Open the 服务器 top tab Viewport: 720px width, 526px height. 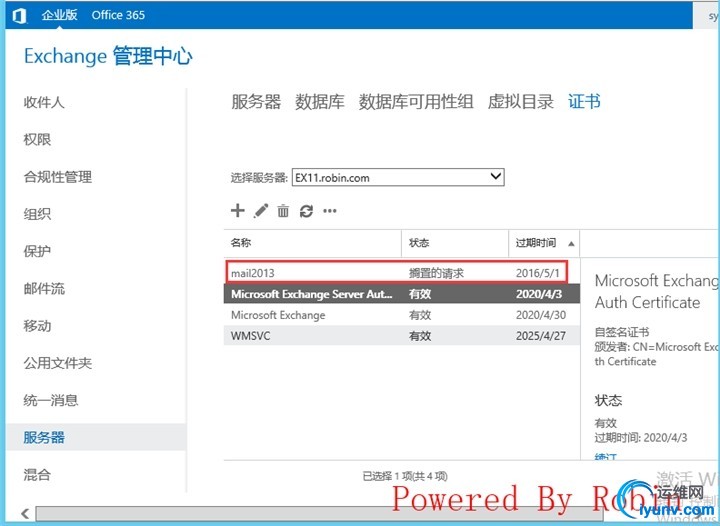pos(256,102)
